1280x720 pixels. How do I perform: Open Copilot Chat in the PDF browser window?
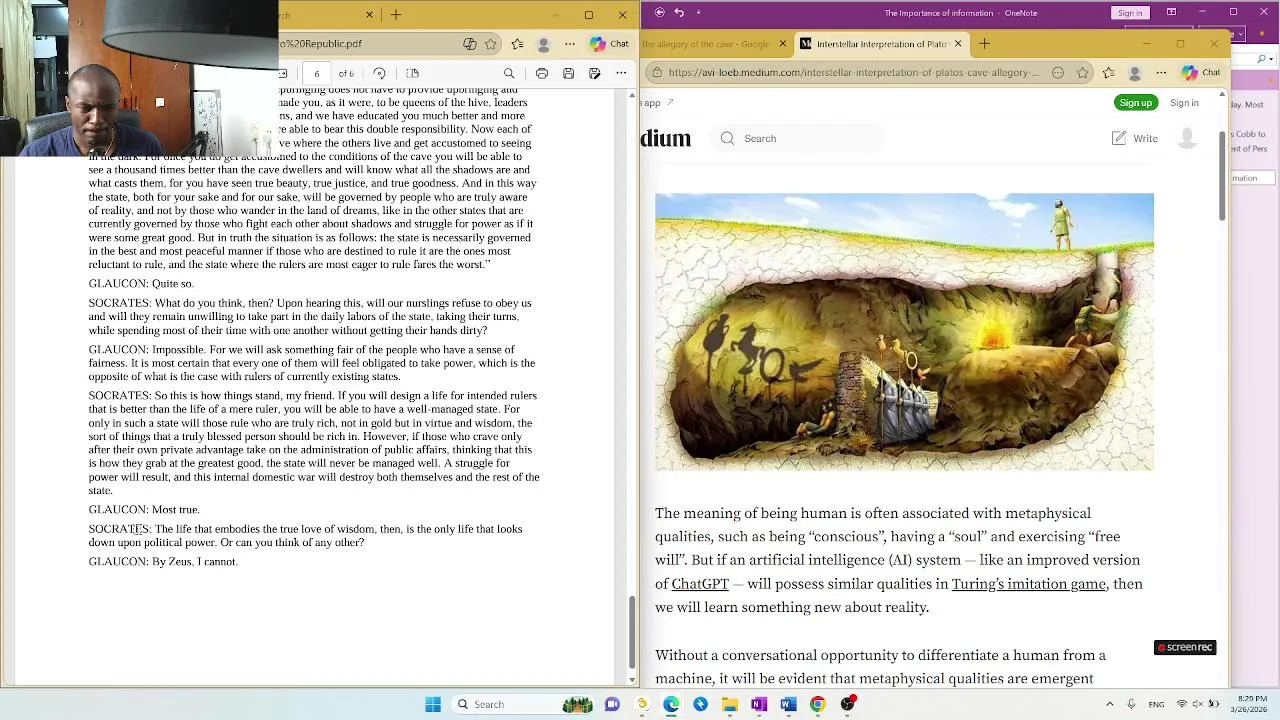click(x=609, y=44)
